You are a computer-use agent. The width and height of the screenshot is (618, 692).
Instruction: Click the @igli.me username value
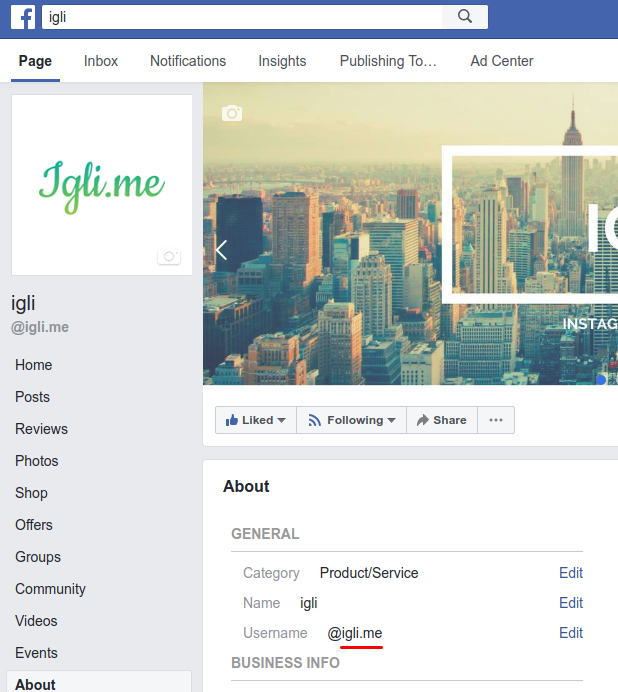[x=354, y=633]
